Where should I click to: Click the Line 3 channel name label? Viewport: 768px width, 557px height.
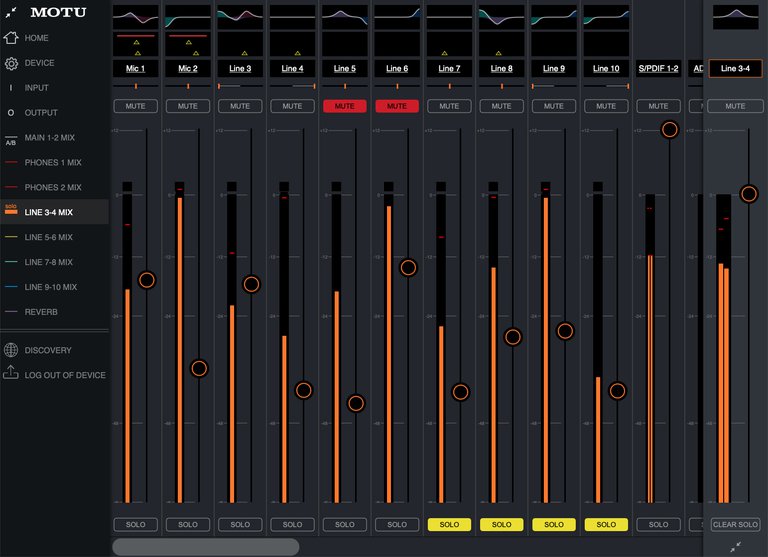pos(240,69)
